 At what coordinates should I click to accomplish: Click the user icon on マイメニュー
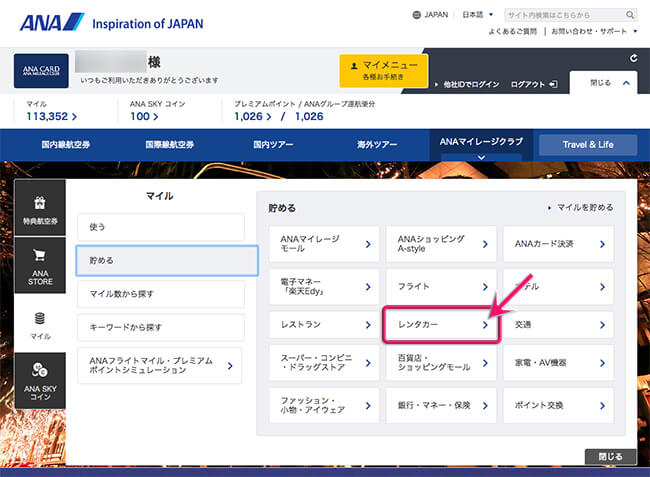[x=354, y=66]
